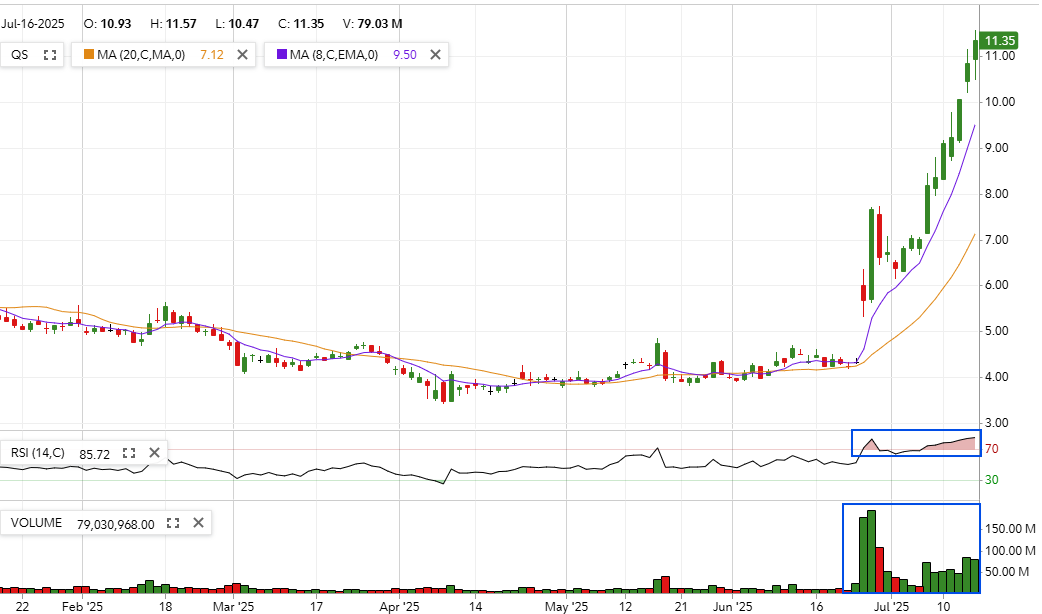Click the Apr '25 time axis label
This screenshot has height=614, width=1042.
tap(399, 606)
